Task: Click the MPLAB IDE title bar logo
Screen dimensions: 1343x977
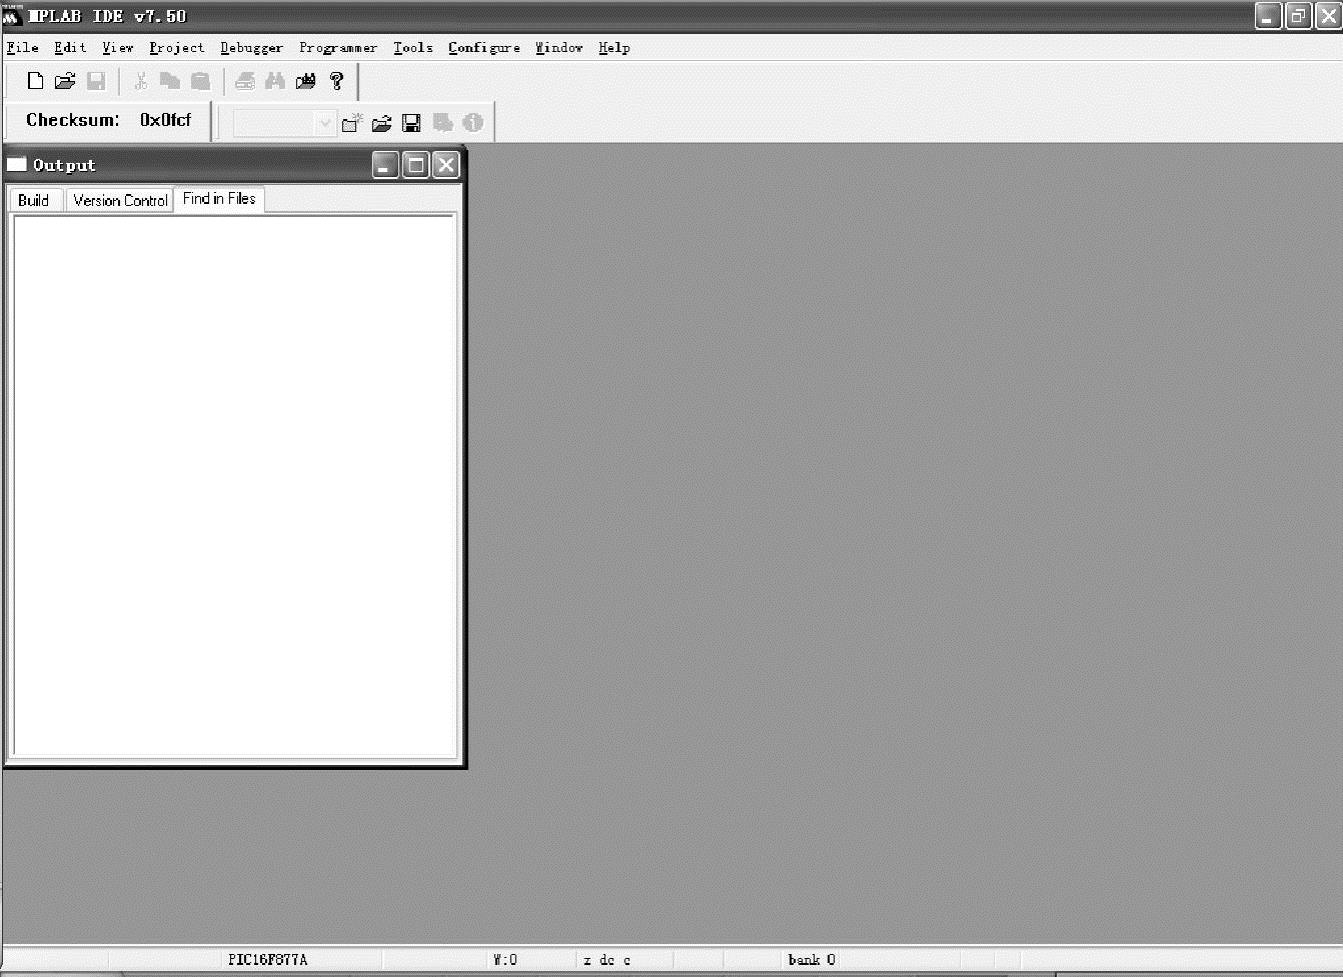Action: (x=12, y=16)
